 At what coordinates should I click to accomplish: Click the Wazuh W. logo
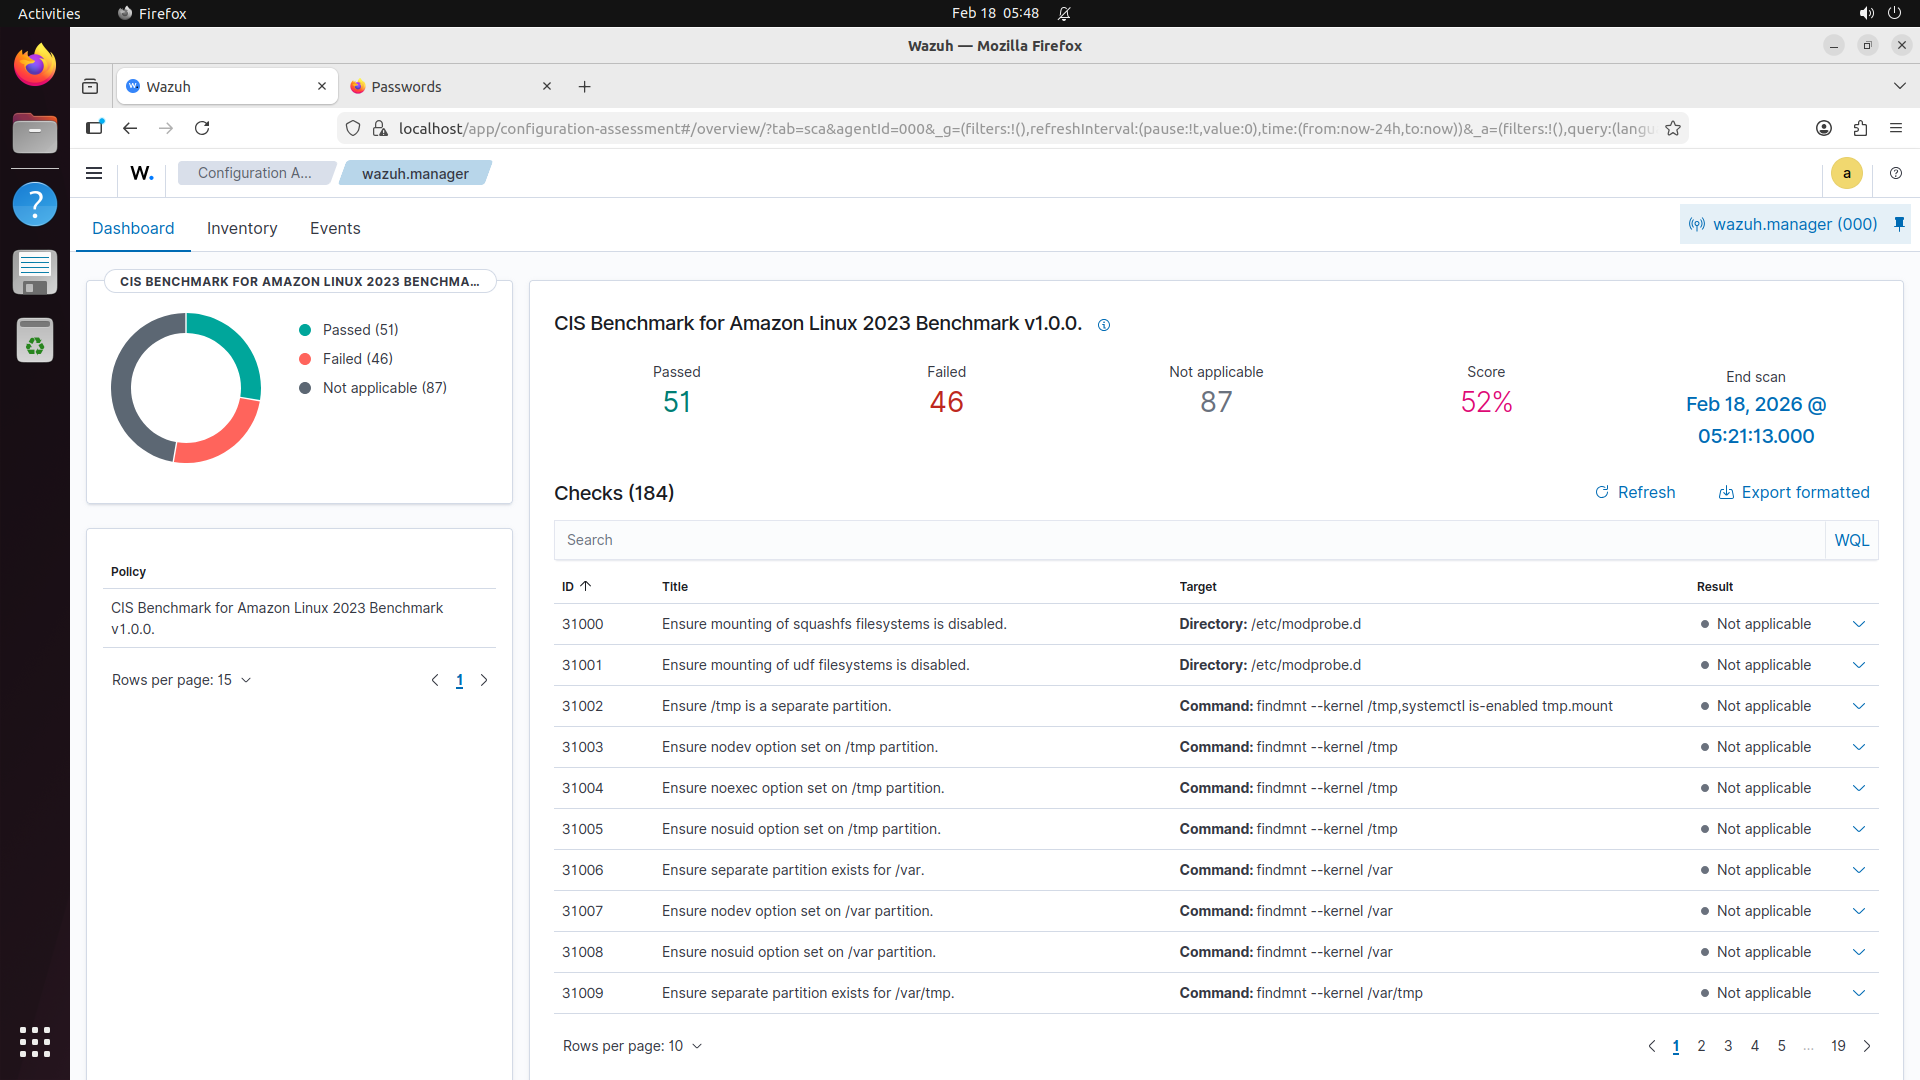click(x=142, y=173)
